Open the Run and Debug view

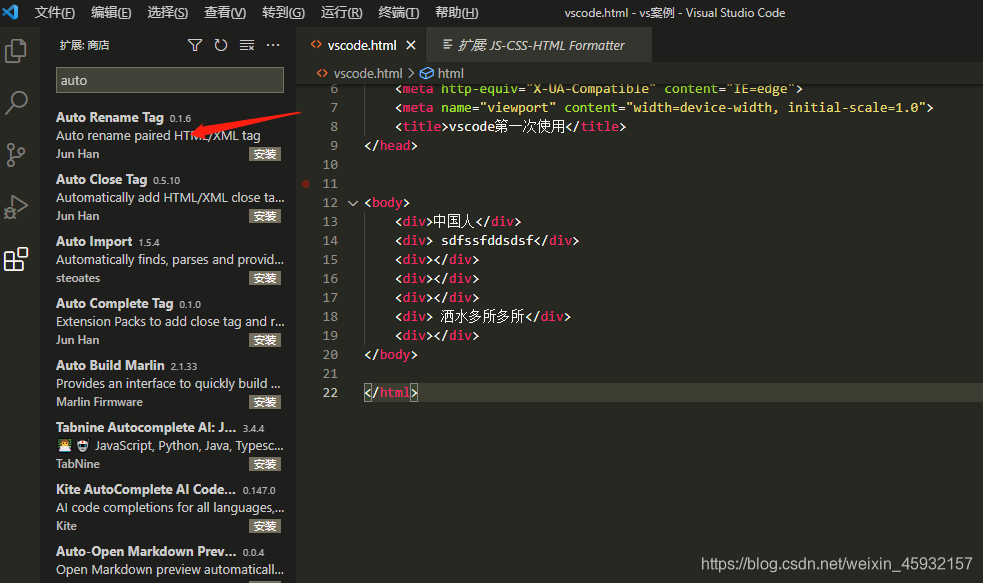point(16,207)
